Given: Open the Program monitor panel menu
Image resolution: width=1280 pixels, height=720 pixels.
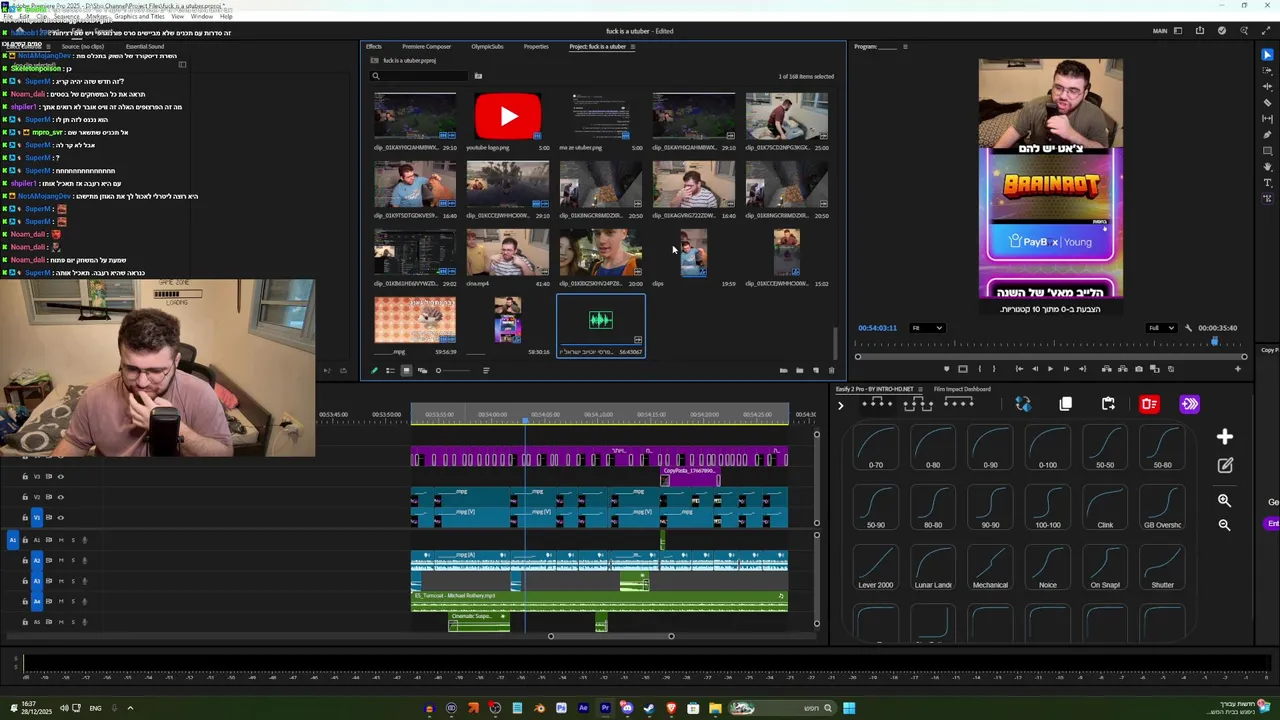Looking at the screenshot, I should click(905, 47).
